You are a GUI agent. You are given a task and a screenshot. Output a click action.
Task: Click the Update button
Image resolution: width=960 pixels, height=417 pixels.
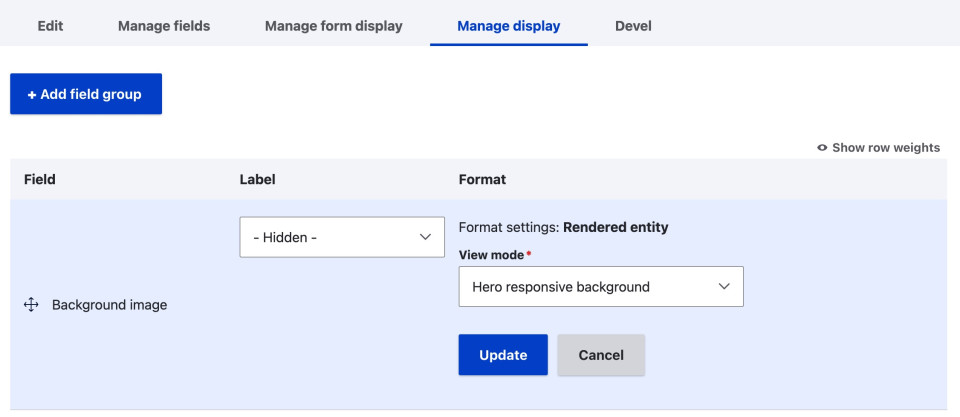(503, 355)
